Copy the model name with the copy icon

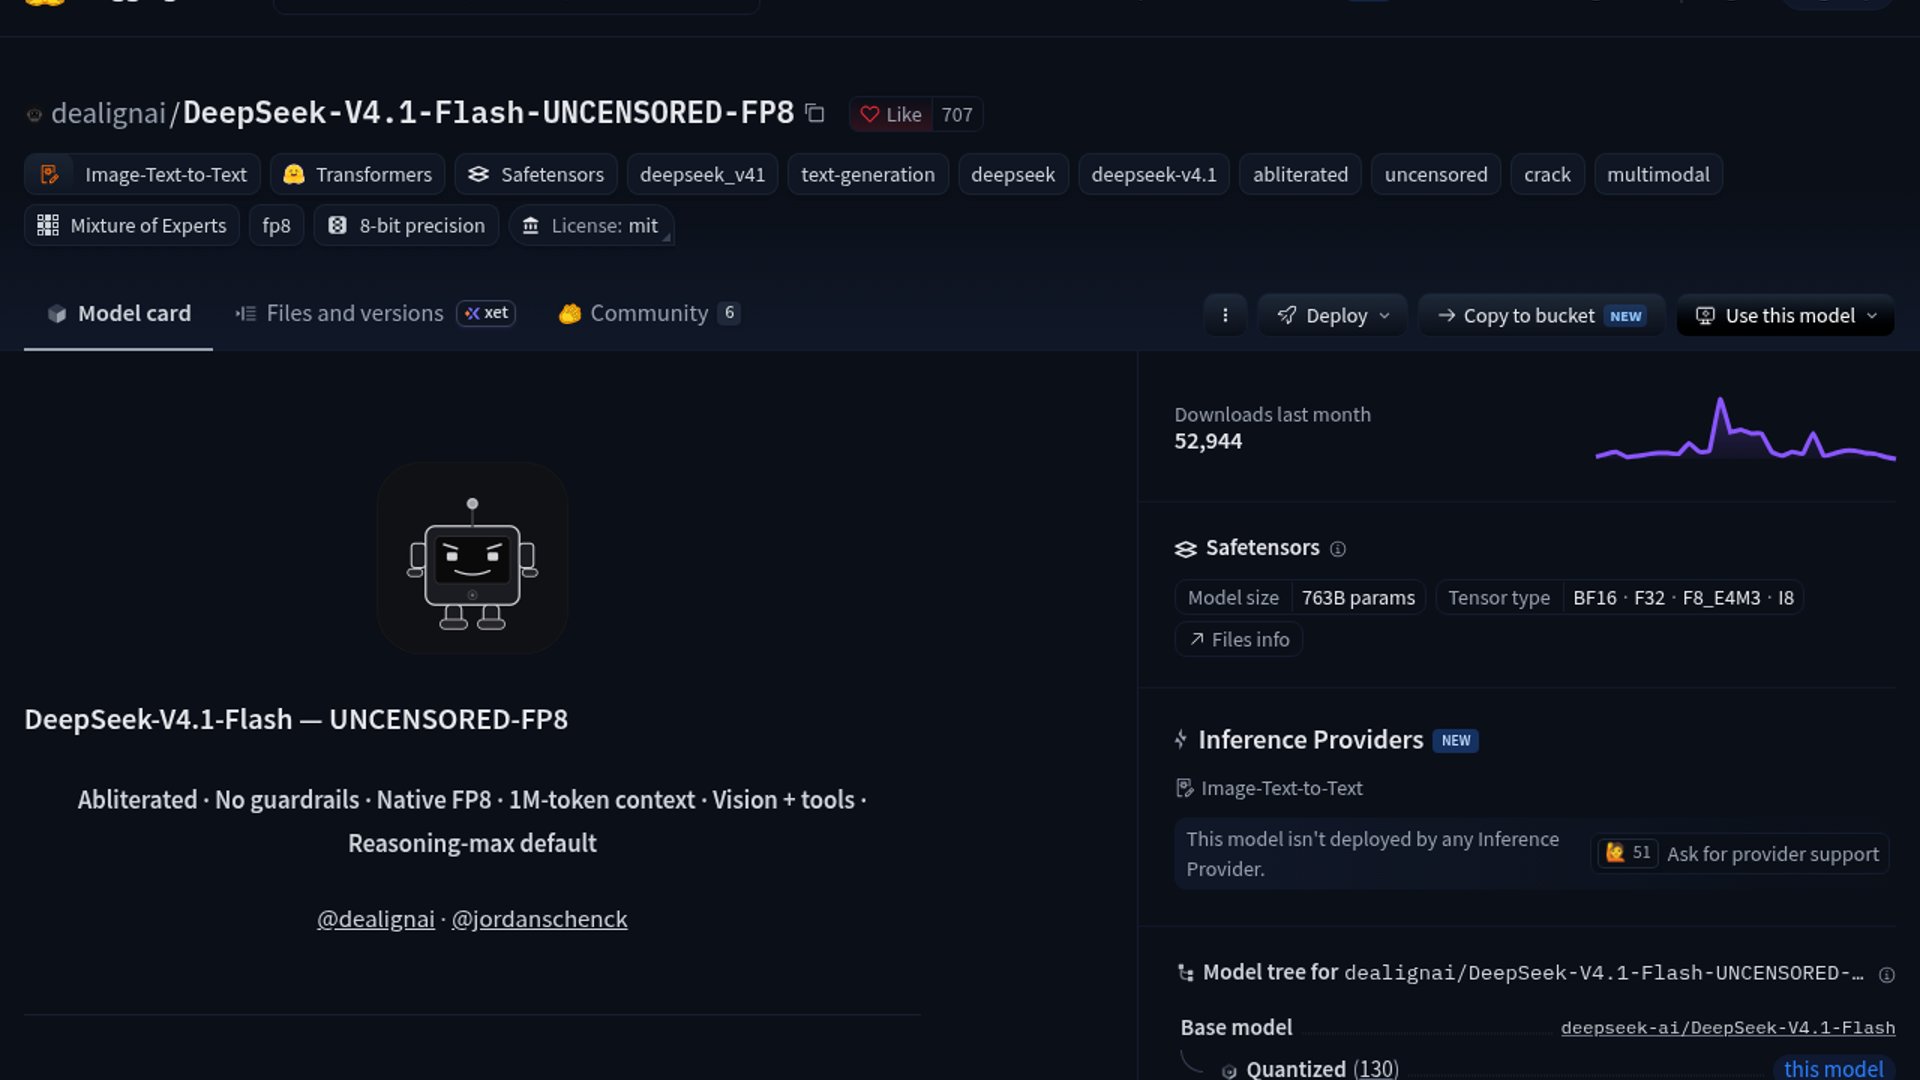pos(815,113)
